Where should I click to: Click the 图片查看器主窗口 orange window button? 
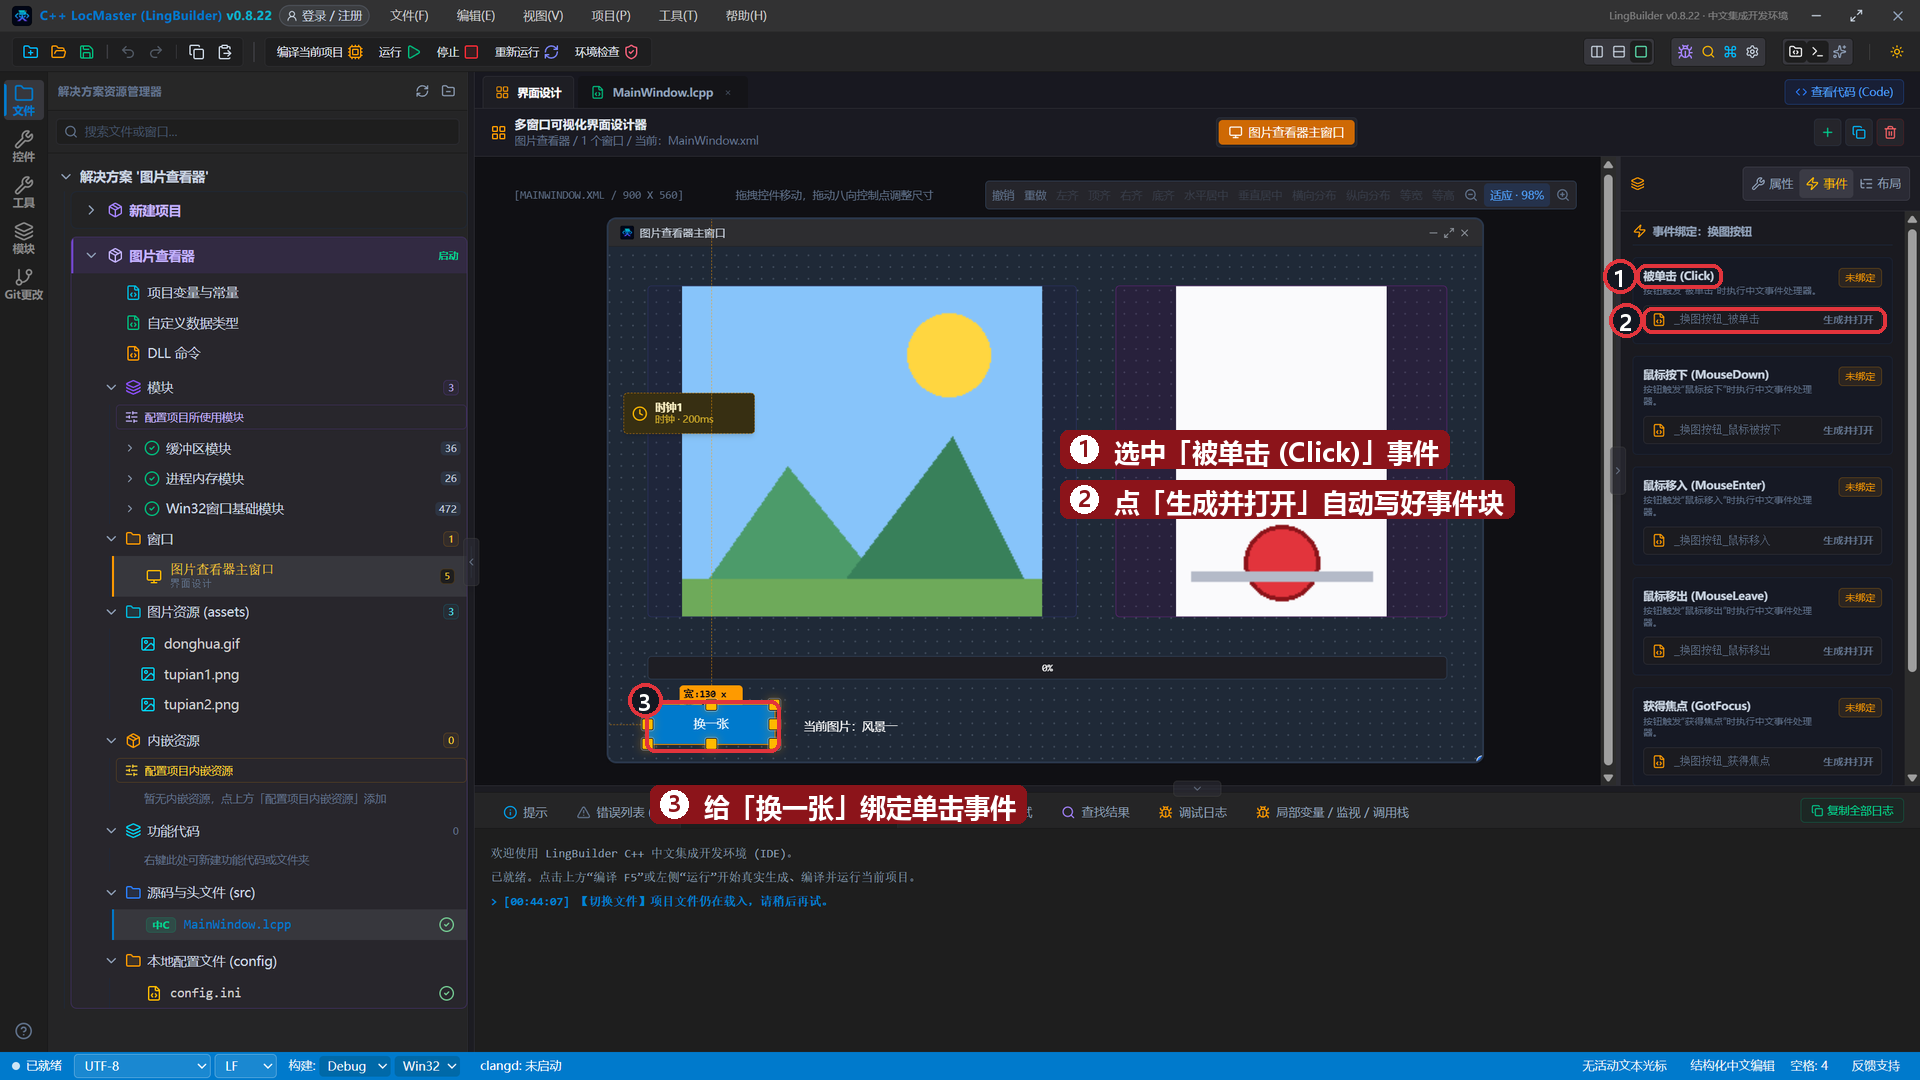click(x=1286, y=132)
